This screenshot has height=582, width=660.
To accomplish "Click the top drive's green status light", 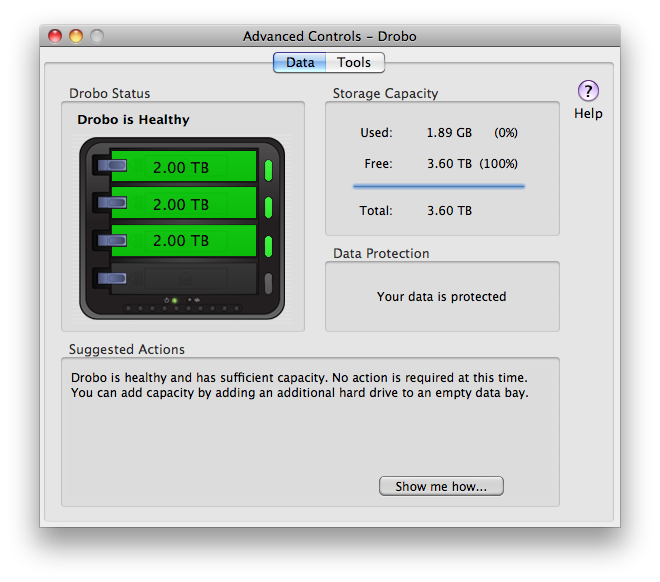I will (269, 170).
